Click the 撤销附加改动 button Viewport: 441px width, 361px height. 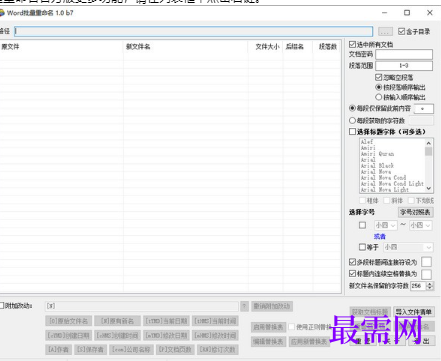(x=272, y=306)
